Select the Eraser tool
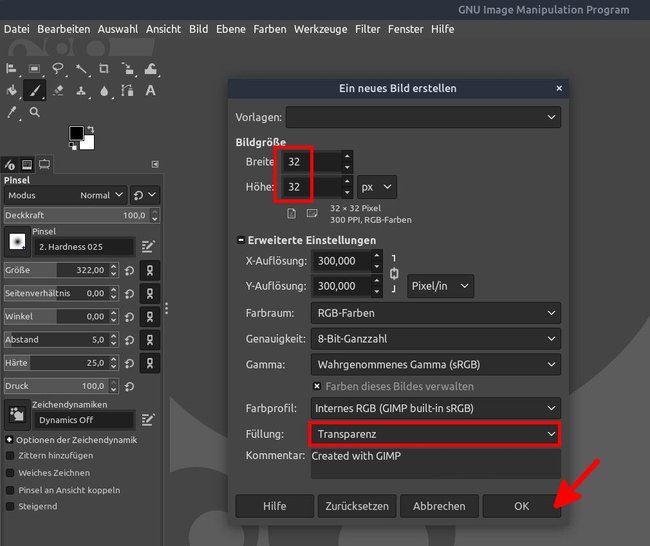The image size is (650, 546). tap(58, 90)
